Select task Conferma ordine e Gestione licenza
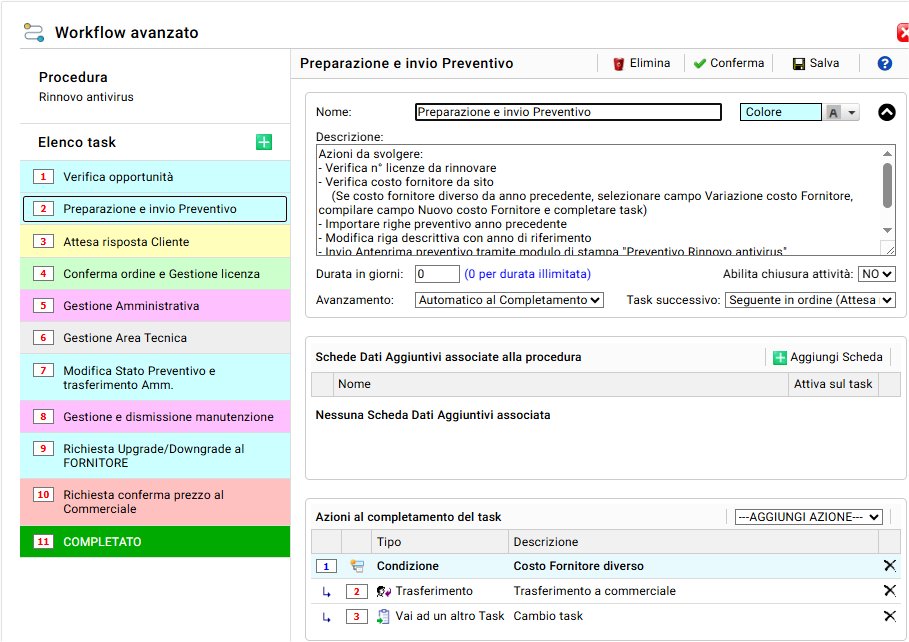Screen dimensions: 909x642 [155, 274]
